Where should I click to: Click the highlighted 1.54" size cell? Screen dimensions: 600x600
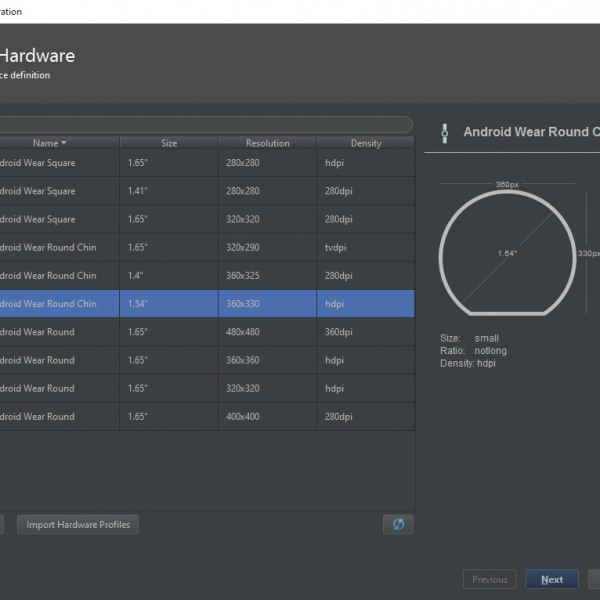tap(169, 303)
